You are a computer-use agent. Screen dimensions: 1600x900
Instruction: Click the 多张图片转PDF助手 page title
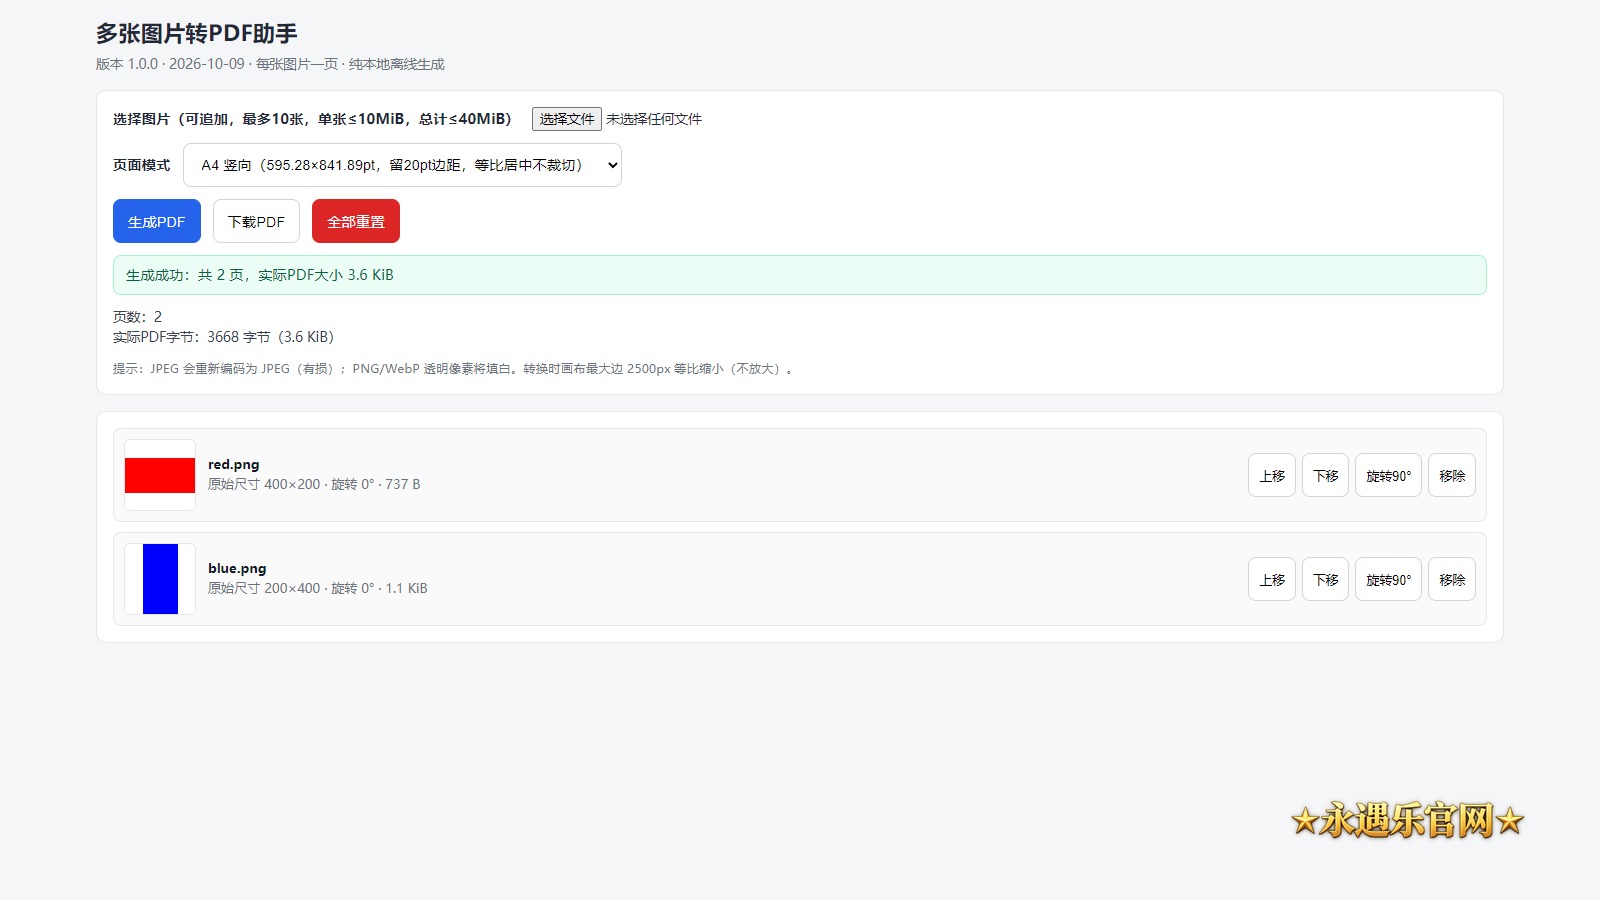click(x=197, y=34)
